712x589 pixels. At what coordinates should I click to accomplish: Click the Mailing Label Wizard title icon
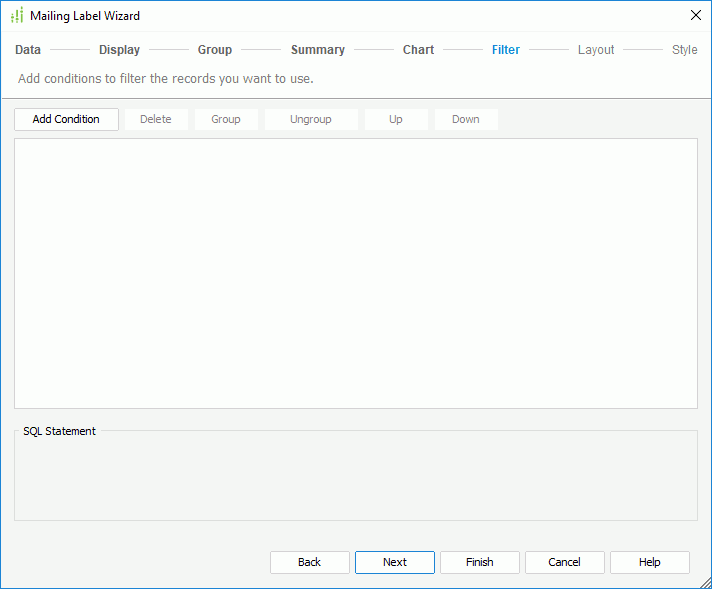tap(17, 15)
